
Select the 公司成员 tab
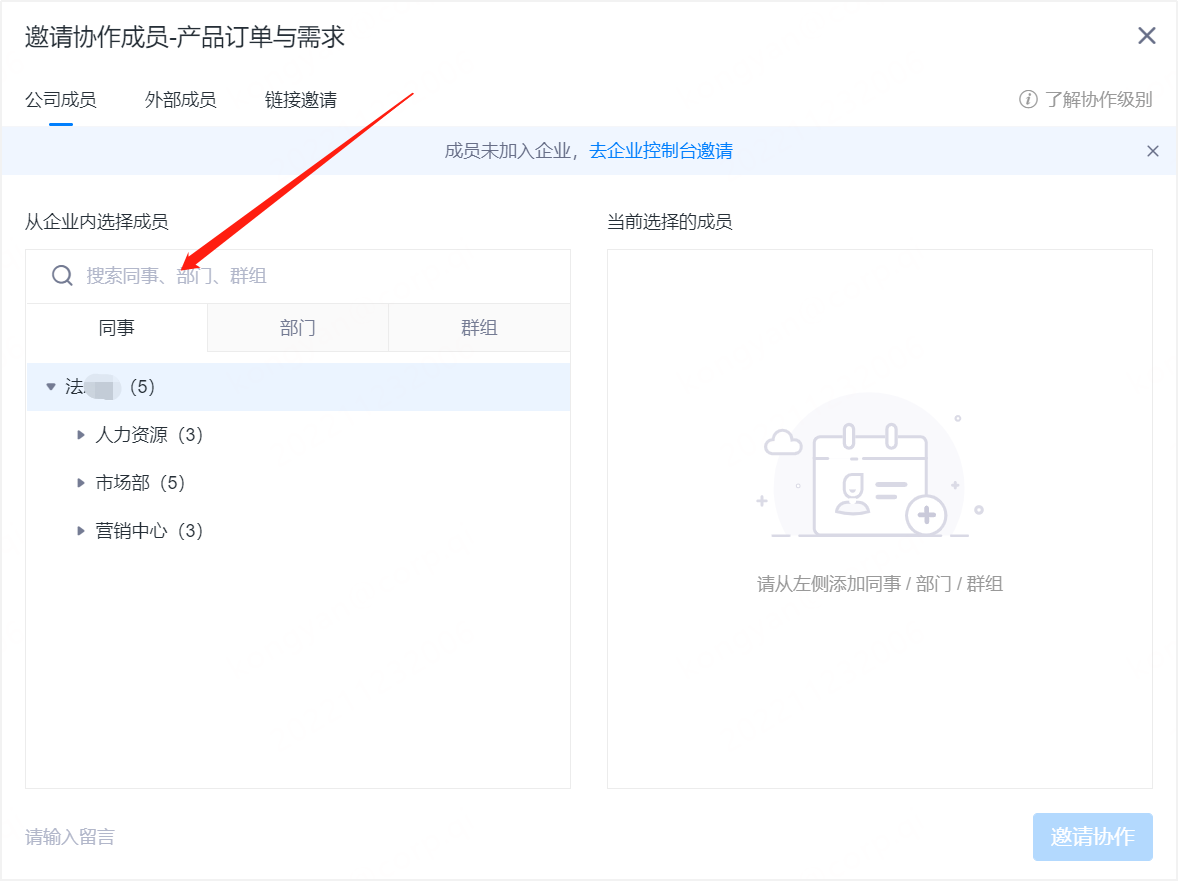point(60,100)
